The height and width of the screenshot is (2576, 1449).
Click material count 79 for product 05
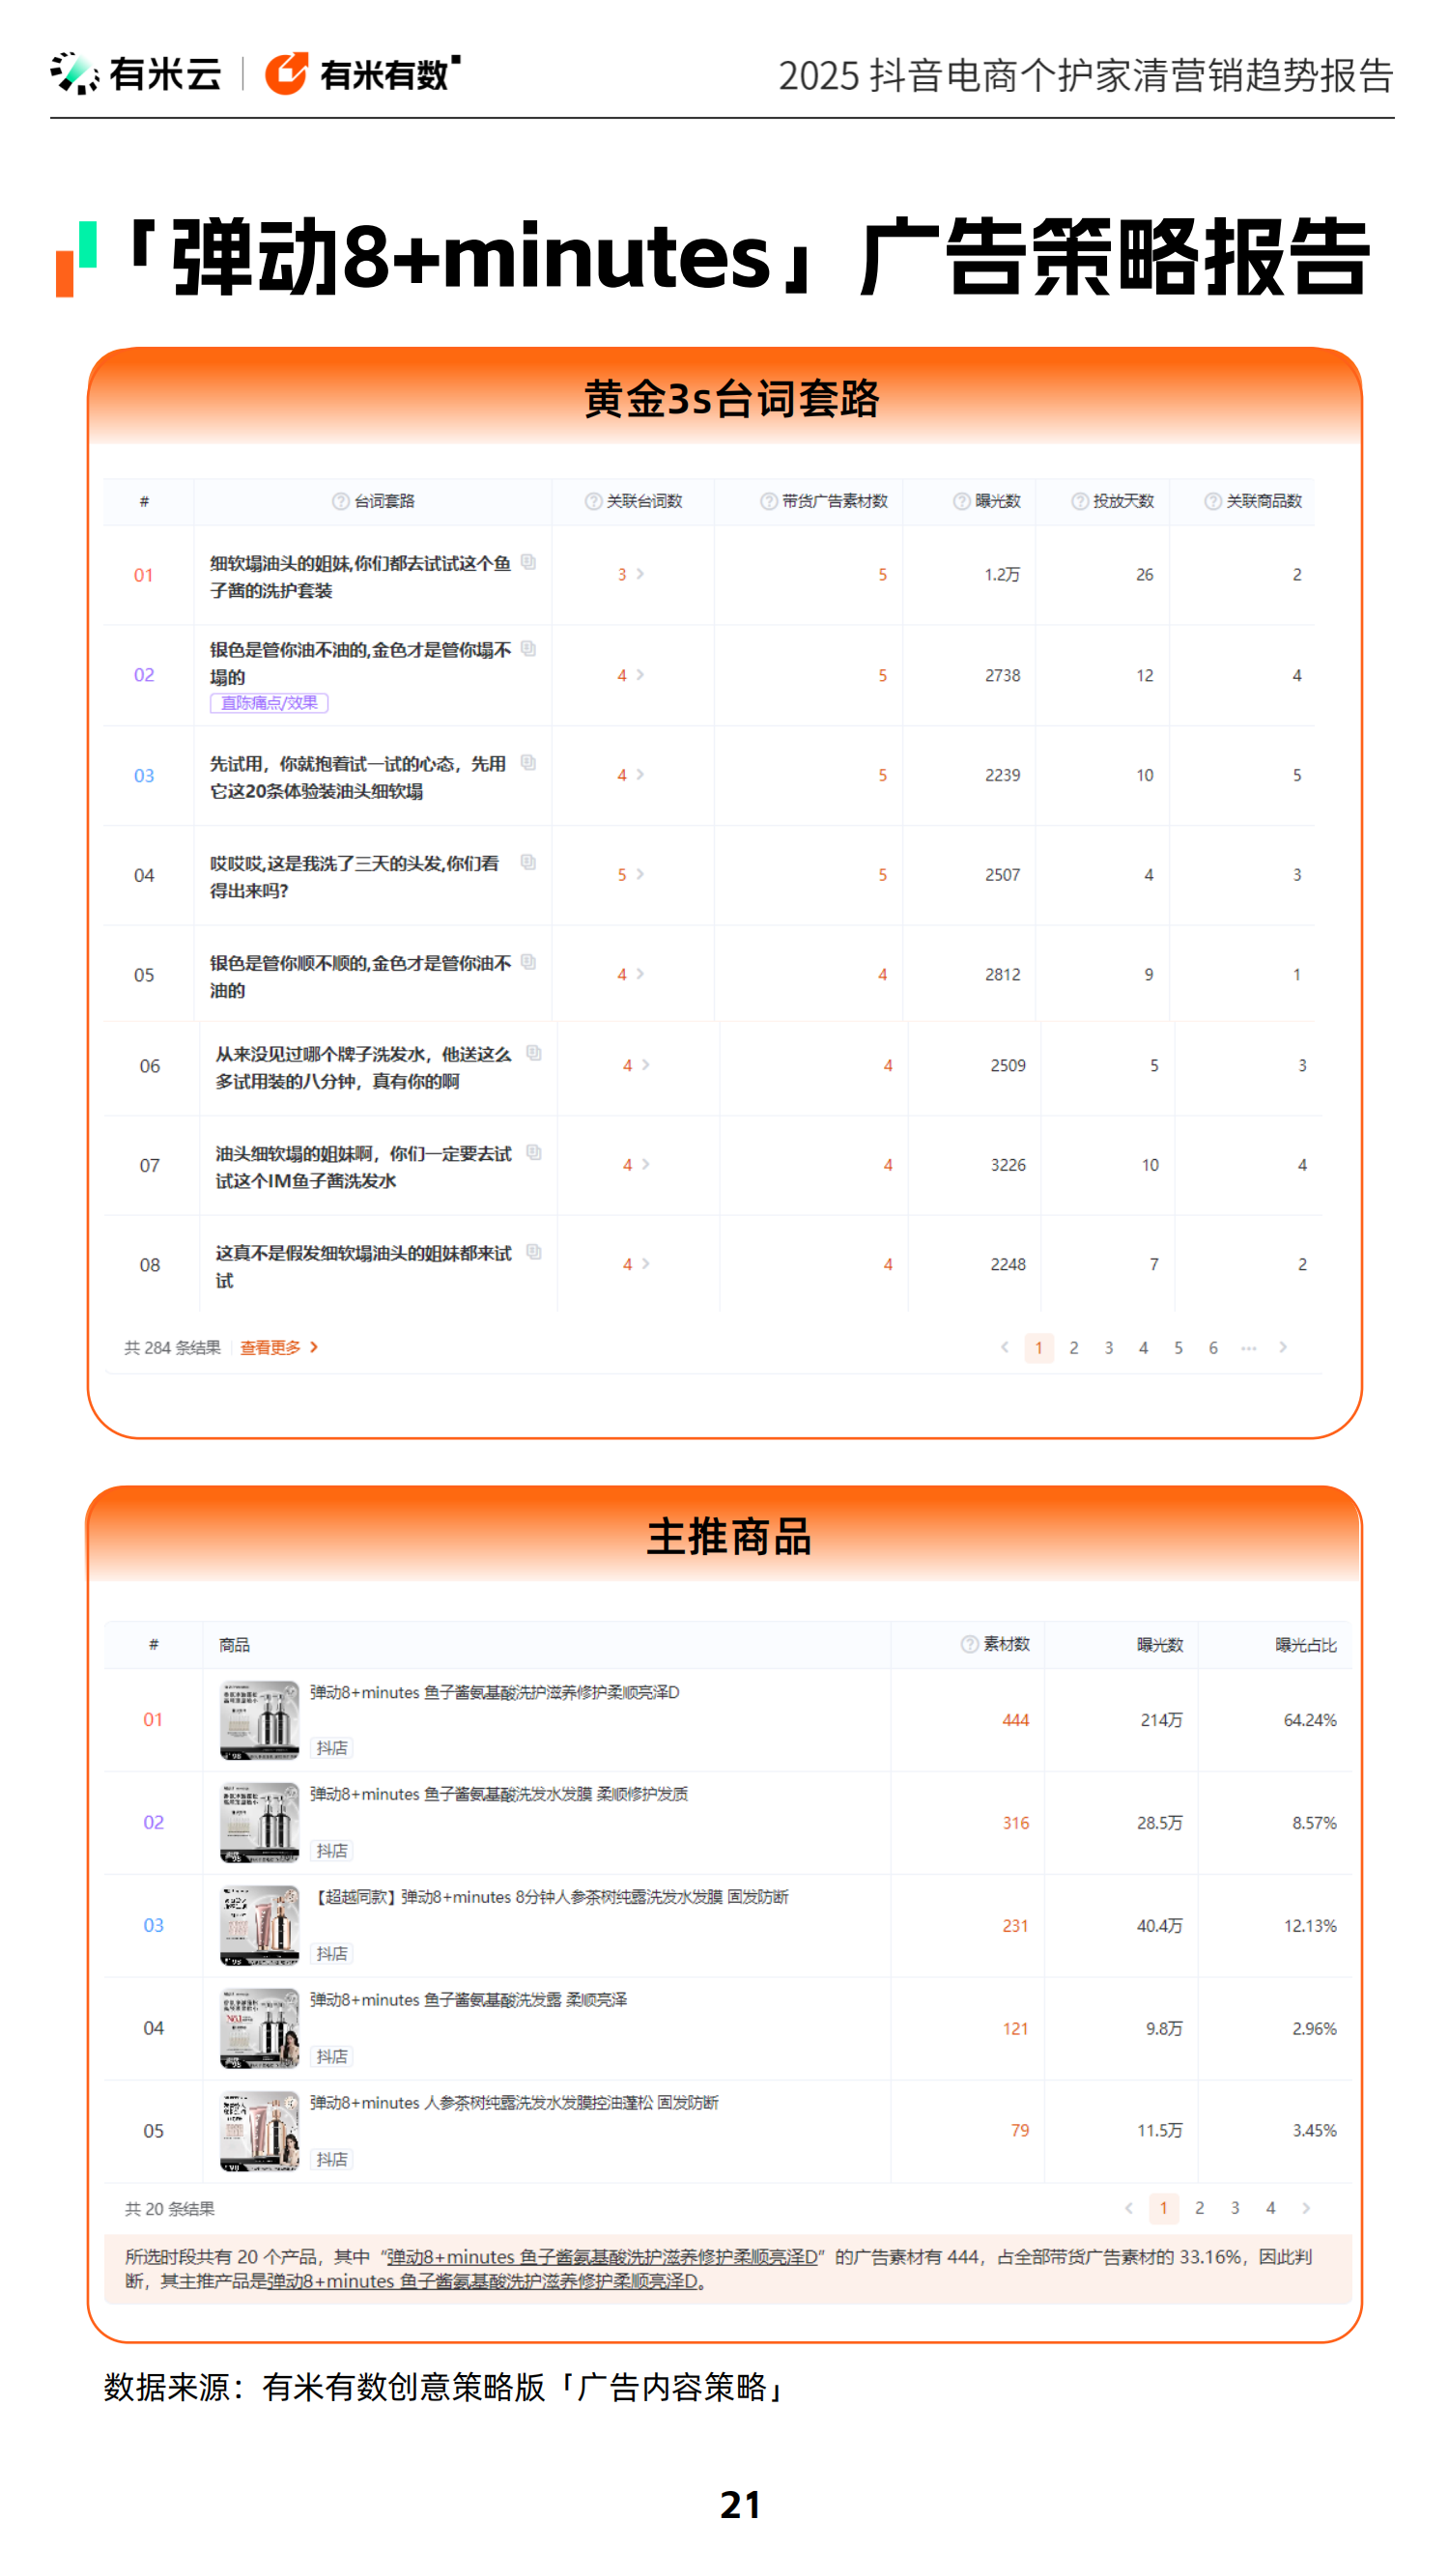click(1020, 2131)
